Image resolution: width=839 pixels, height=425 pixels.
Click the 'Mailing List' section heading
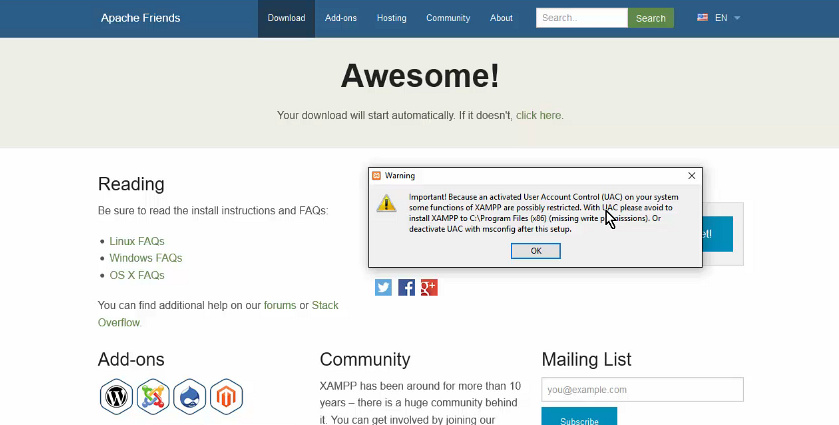pos(586,360)
